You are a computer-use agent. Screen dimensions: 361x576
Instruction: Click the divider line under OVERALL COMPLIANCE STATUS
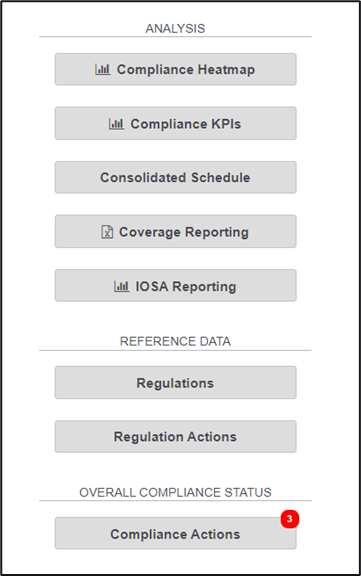pyautogui.click(x=175, y=500)
